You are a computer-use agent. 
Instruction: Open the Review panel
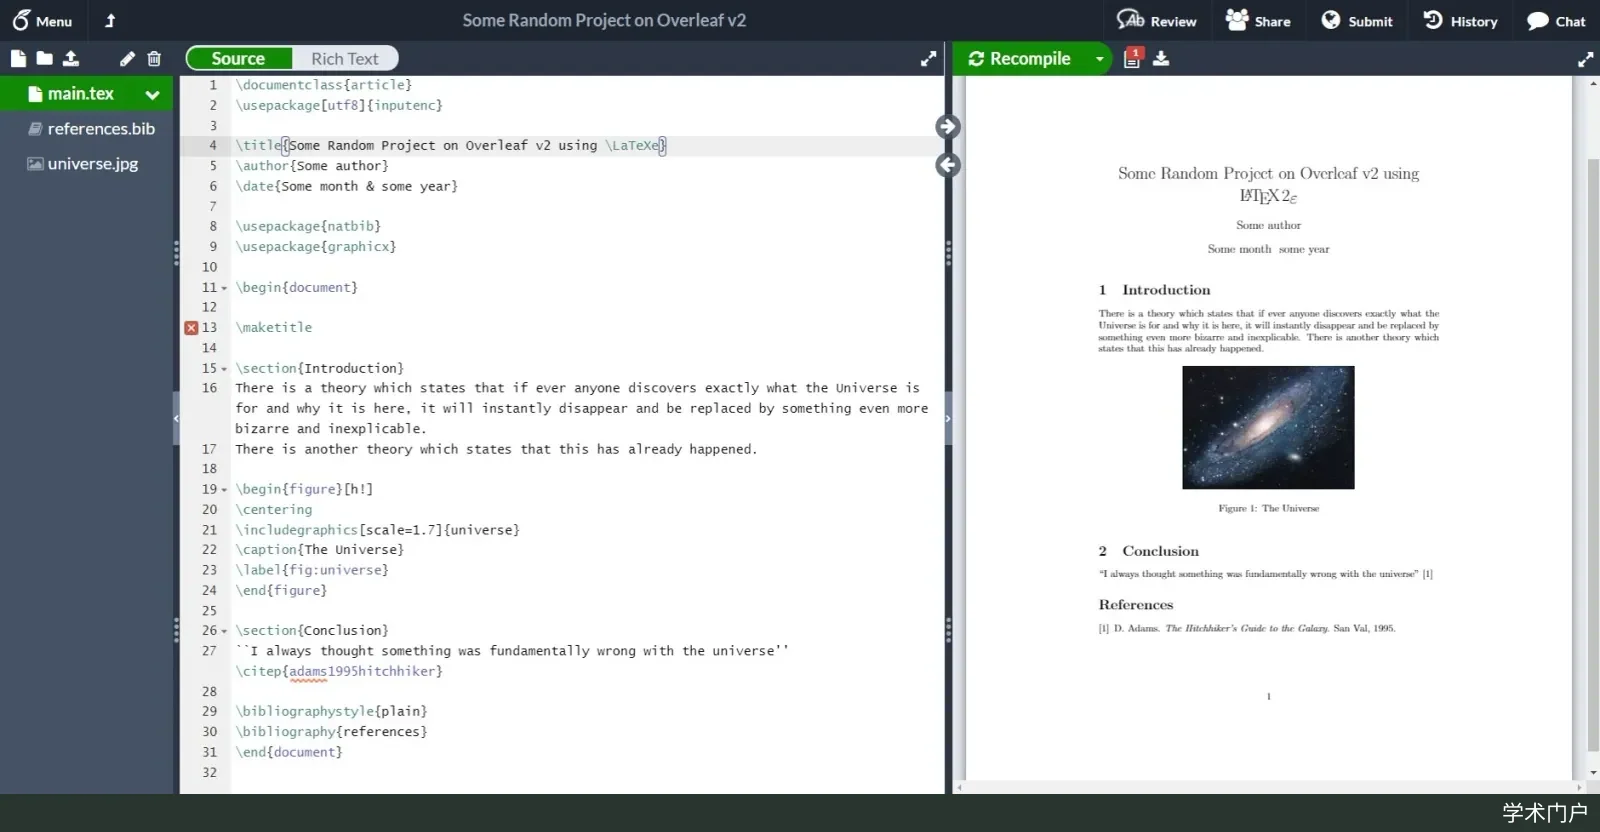pyautogui.click(x=1157, y=20)
